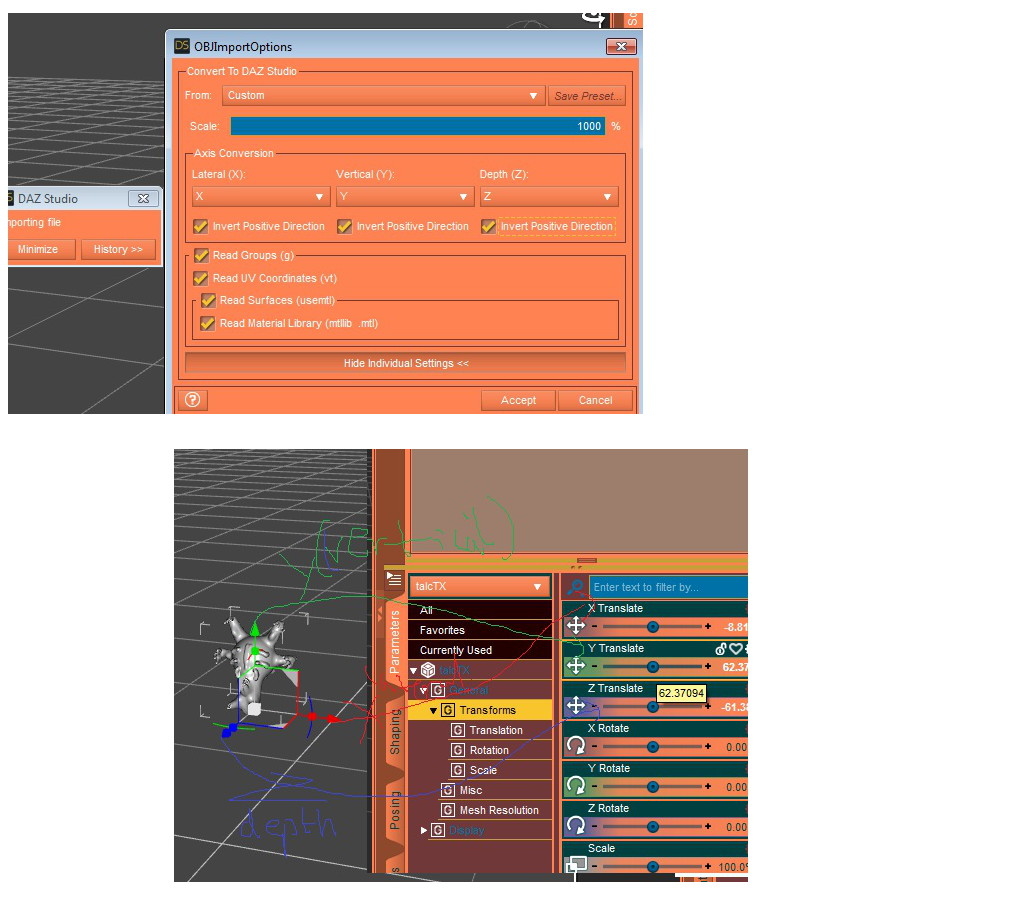Click the X Rotate slider handle

(x=652, y=746)
